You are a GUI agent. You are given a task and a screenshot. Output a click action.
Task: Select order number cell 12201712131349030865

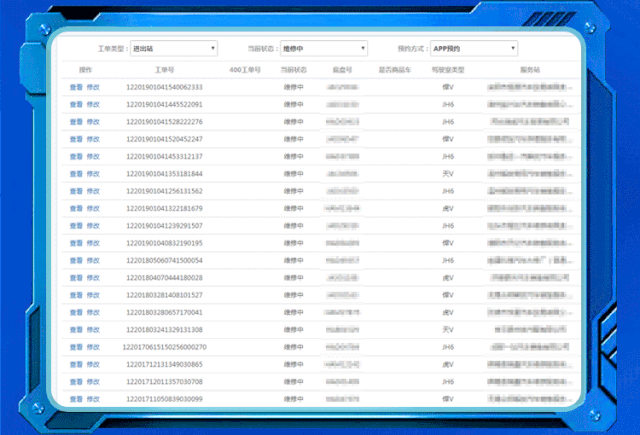[x=165, y=364]
